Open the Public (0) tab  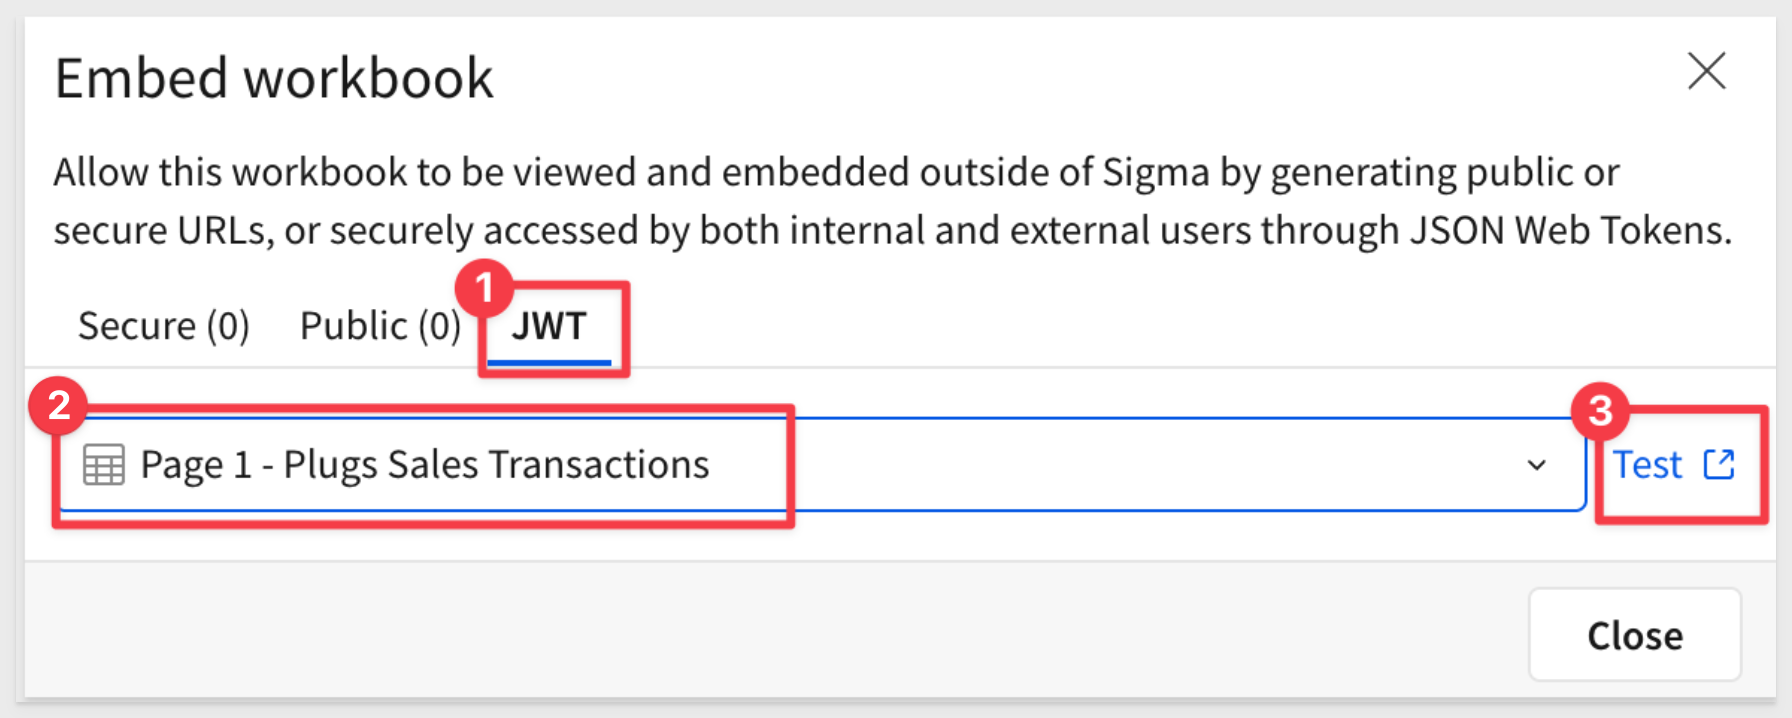coord(380,326)
